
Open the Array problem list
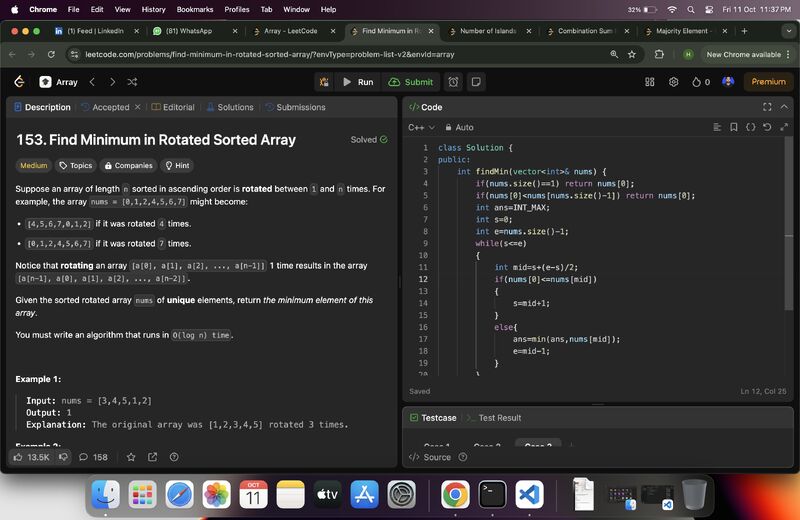[x=58, y=82]
